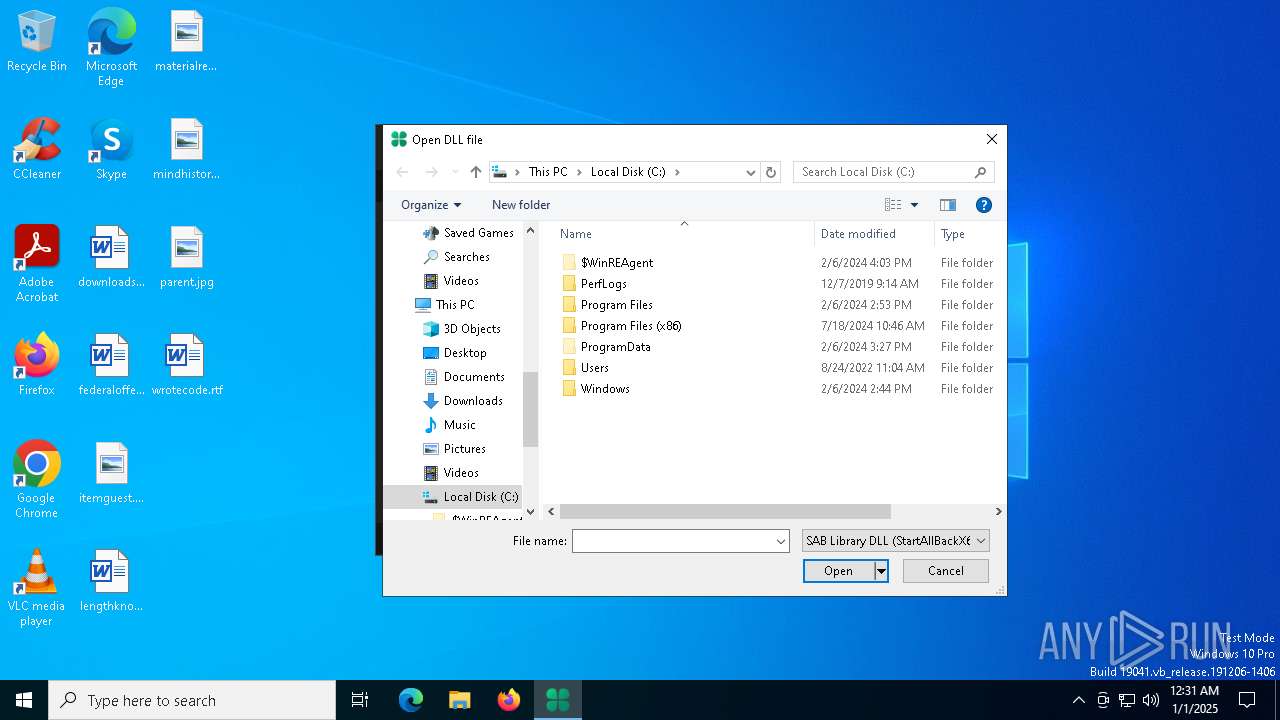Screen dimensions: 1280x720
Task: Click the horizontal scrollbar in file list
Action: pyautogui.click(x=725, y=511)
